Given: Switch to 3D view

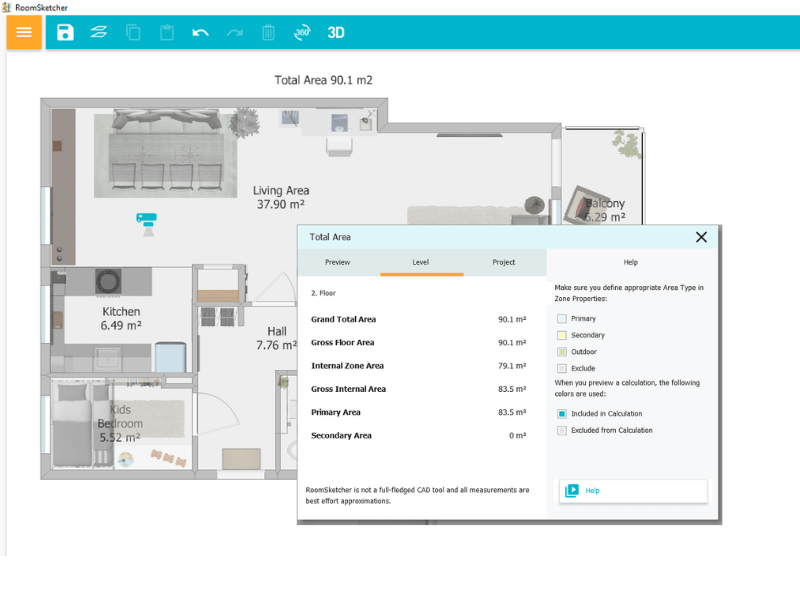Looking at the screenshot, I should pyautogui.click(x=336, y=32).
